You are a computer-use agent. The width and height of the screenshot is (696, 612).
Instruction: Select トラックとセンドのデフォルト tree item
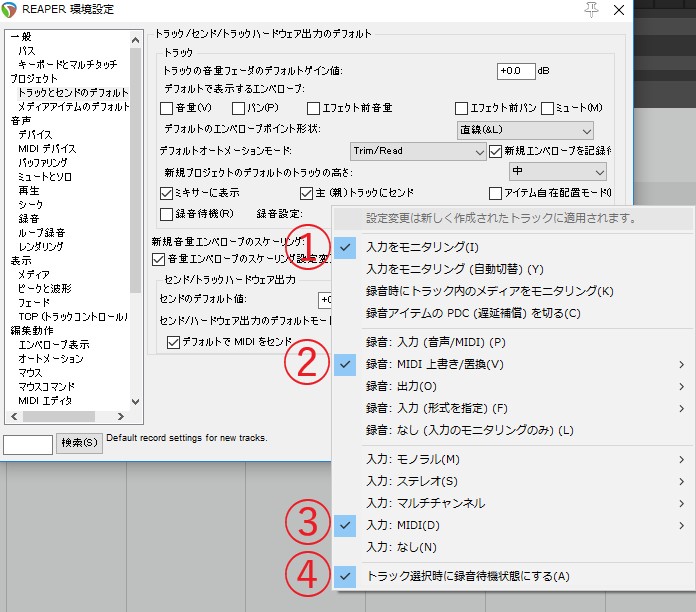[x=73, y=93]
